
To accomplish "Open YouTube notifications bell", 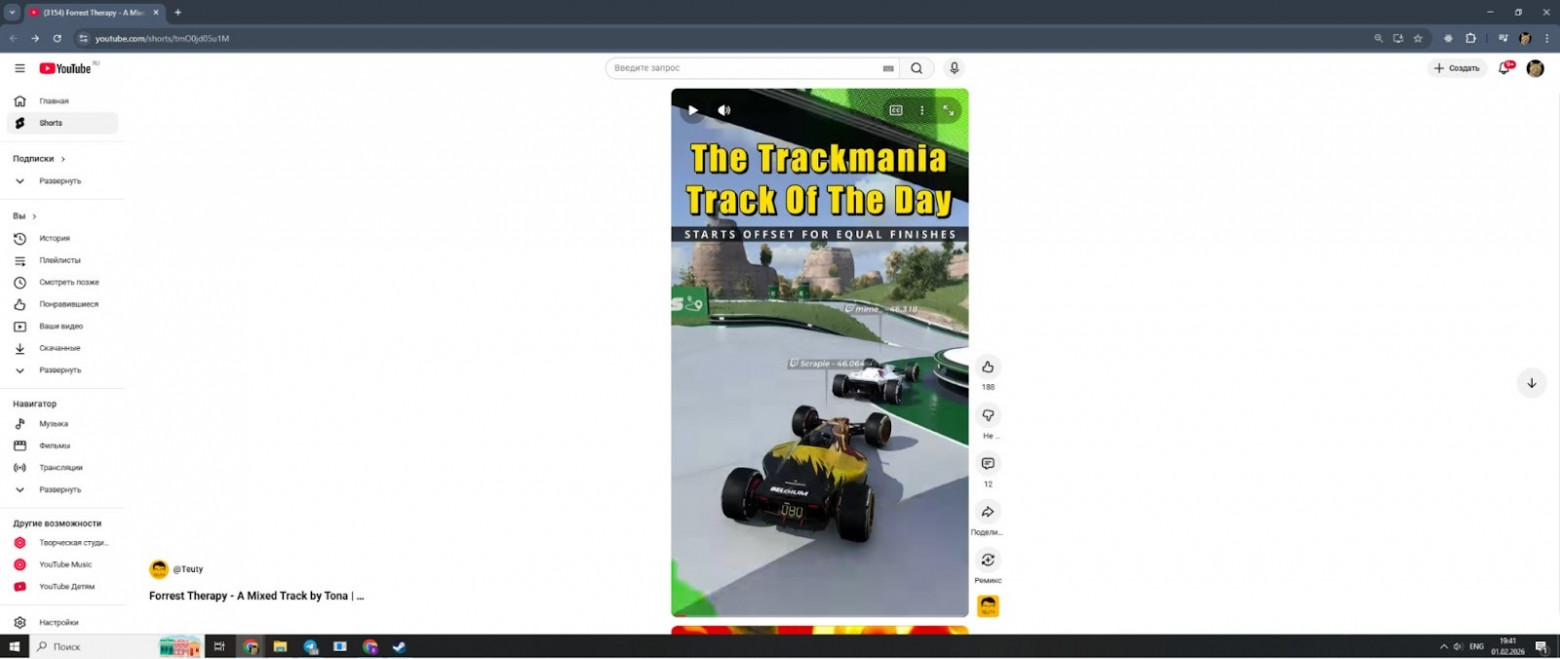I will click(x=1504, y=68).
